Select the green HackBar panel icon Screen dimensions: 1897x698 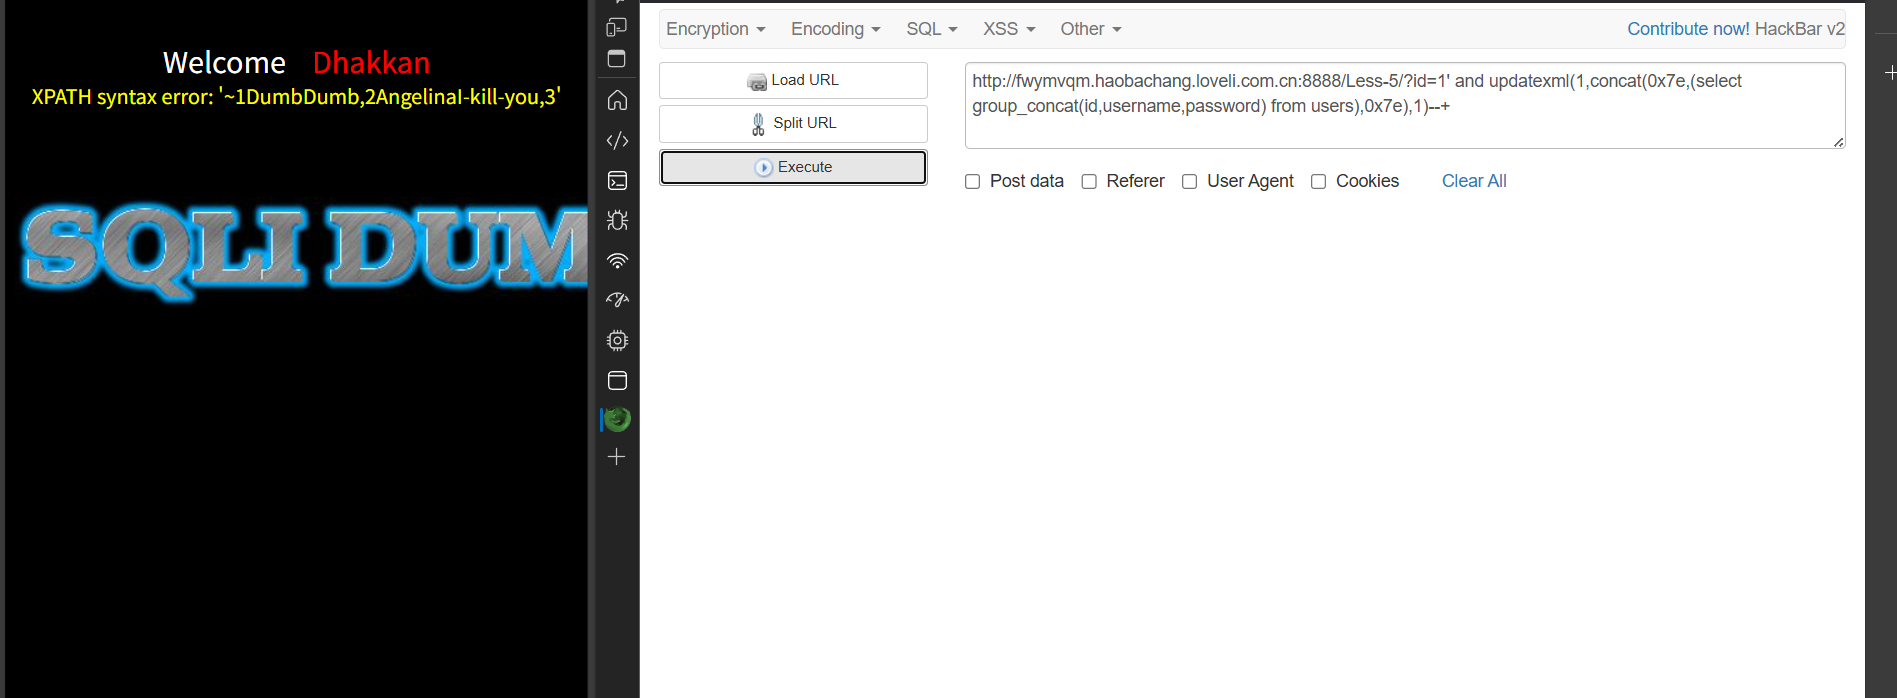pos(617,419)
